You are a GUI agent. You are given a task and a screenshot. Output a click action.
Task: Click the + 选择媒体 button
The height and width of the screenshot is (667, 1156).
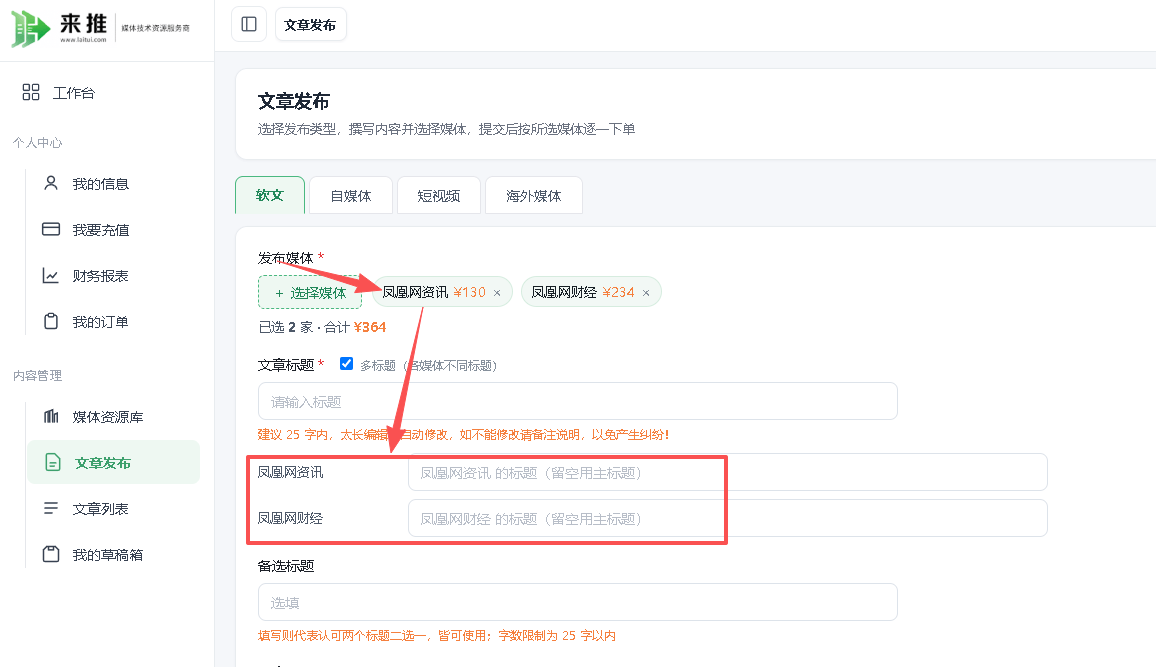click(310, 293)
